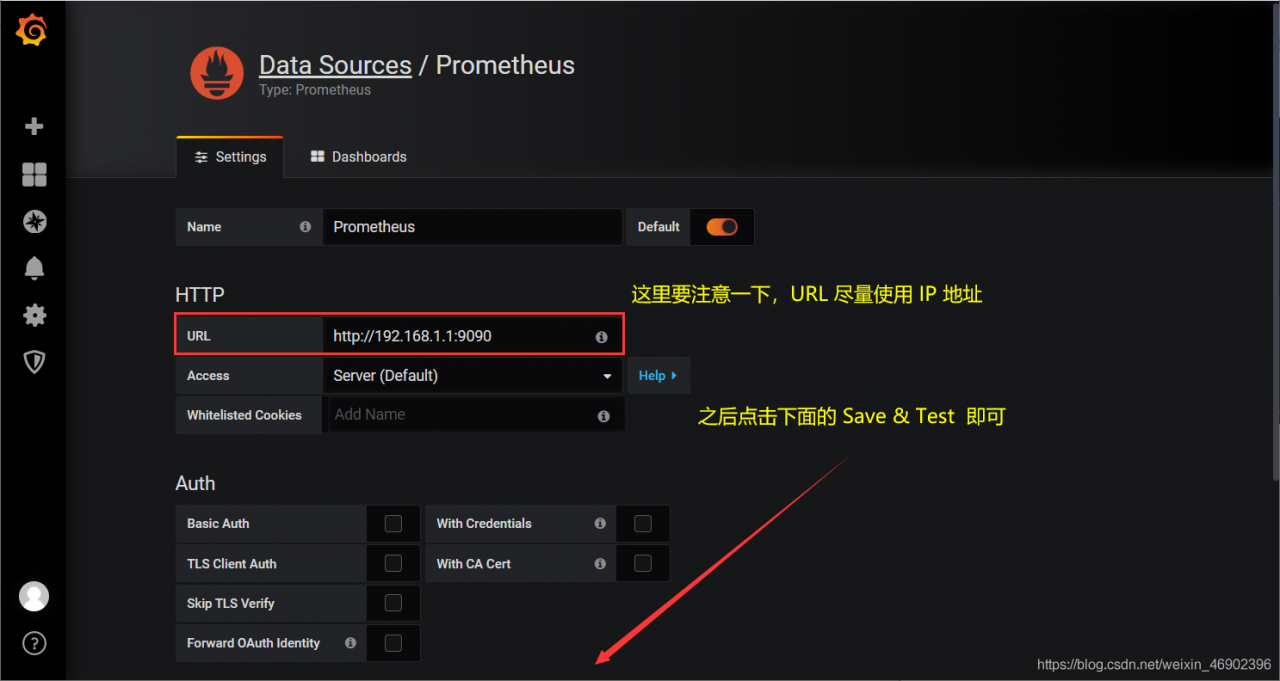Screen dimensions: 1280x681
Task: Show the Name field info tooltip
Action: pyautogui.click(x=305, y=227)
